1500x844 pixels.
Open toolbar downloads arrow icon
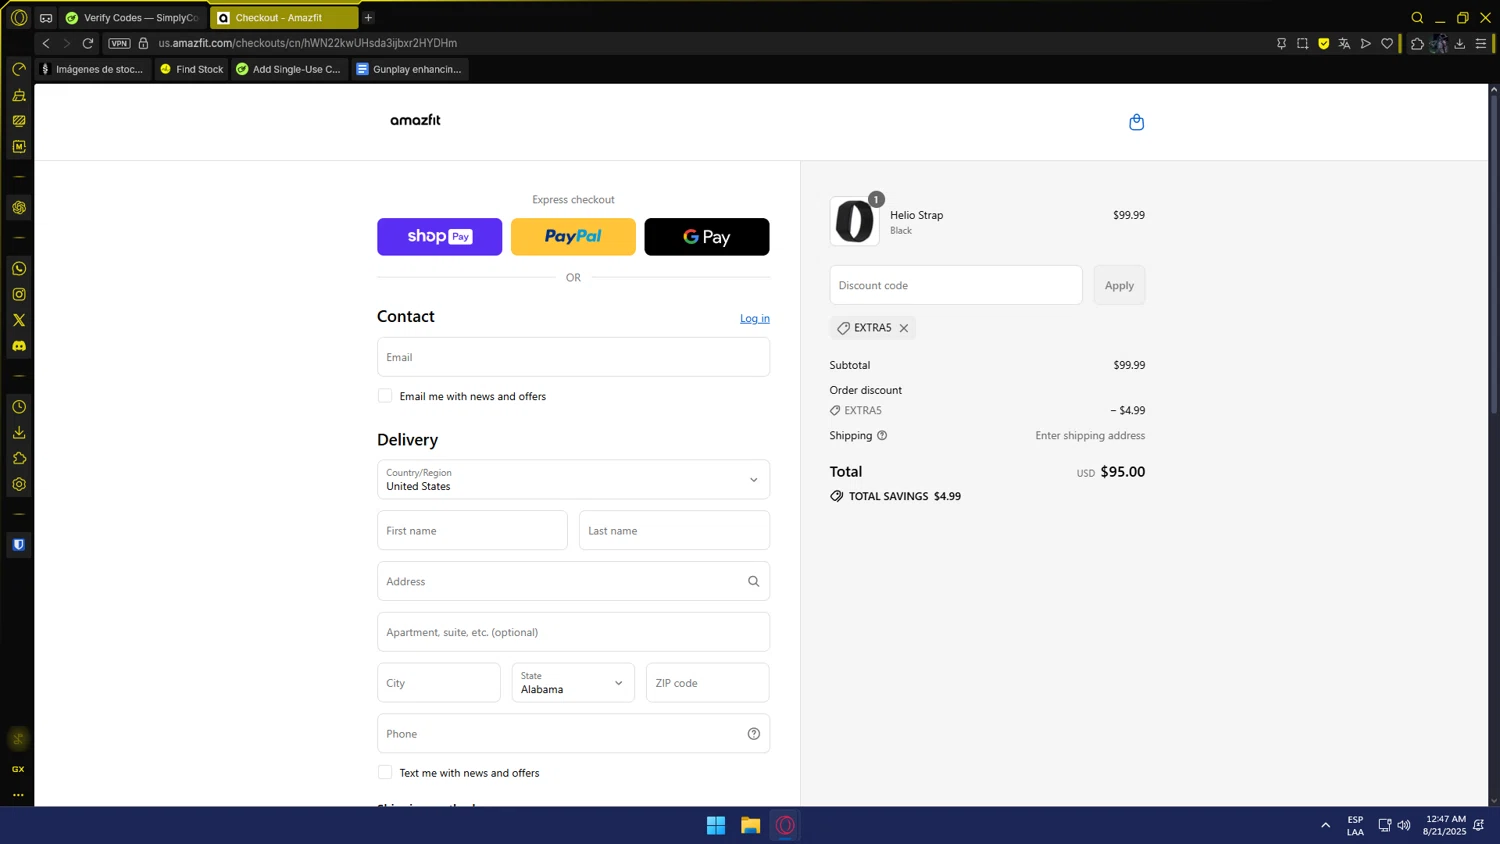coord(1460,43)
